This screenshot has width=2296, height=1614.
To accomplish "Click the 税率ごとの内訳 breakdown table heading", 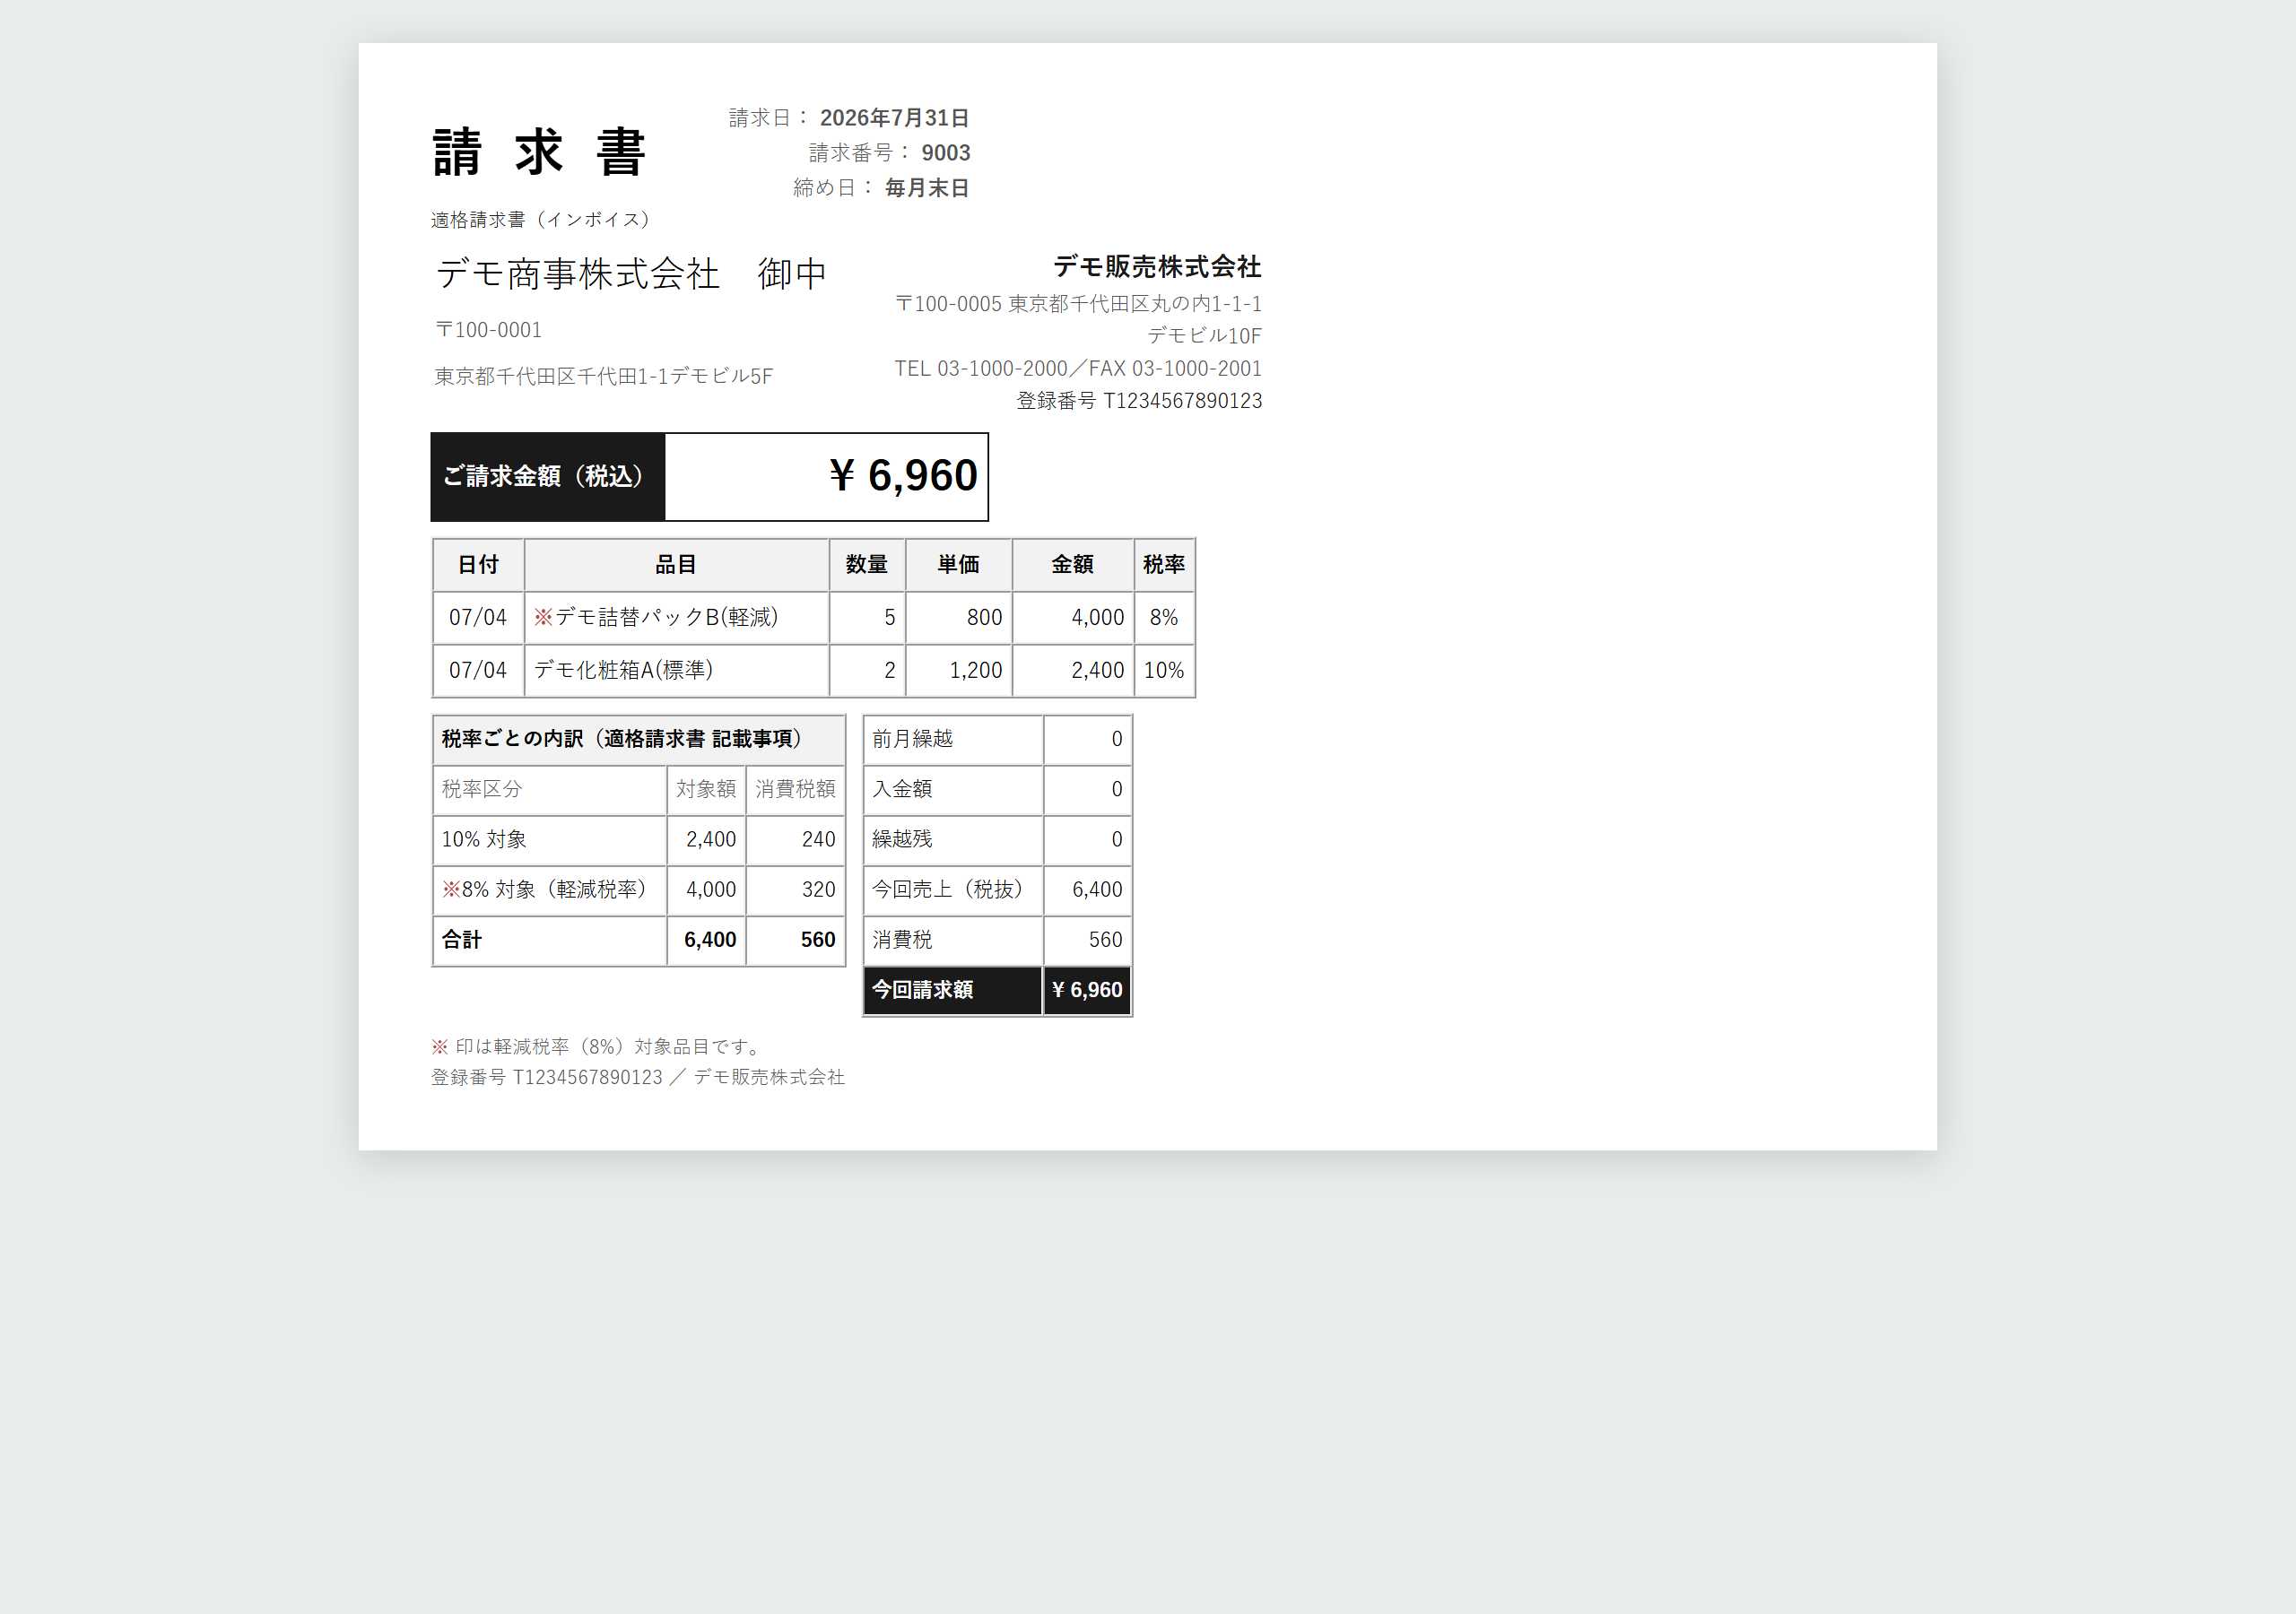I will tap(639, 740).
